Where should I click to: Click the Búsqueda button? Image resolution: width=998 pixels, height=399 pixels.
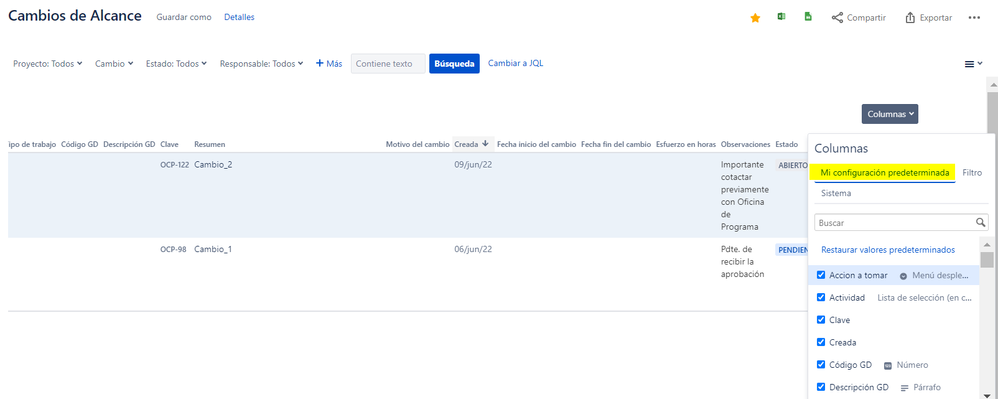tap(454, 64)
